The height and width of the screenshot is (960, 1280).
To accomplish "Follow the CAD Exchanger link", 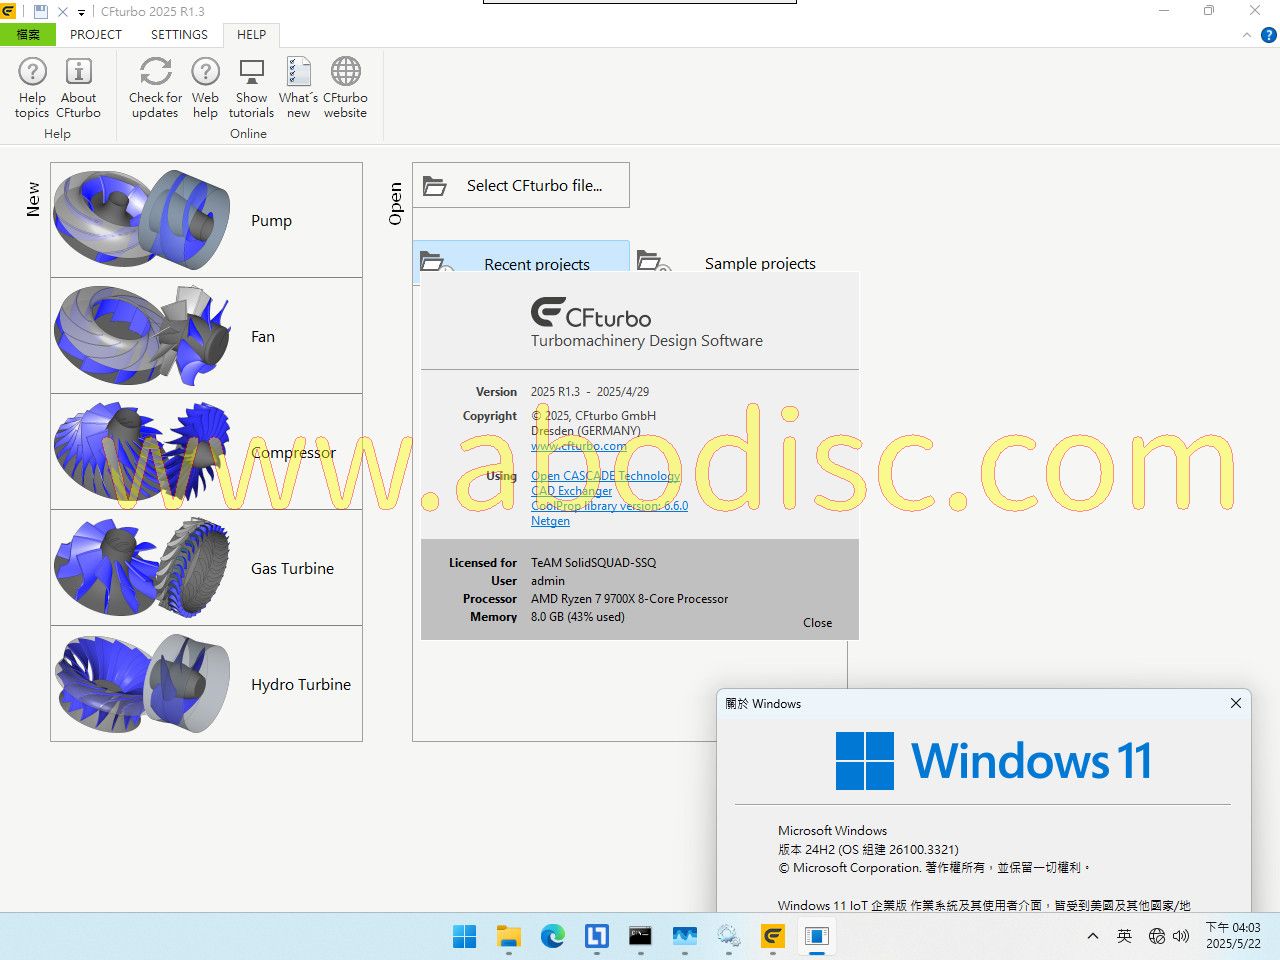I will point(571,491).
